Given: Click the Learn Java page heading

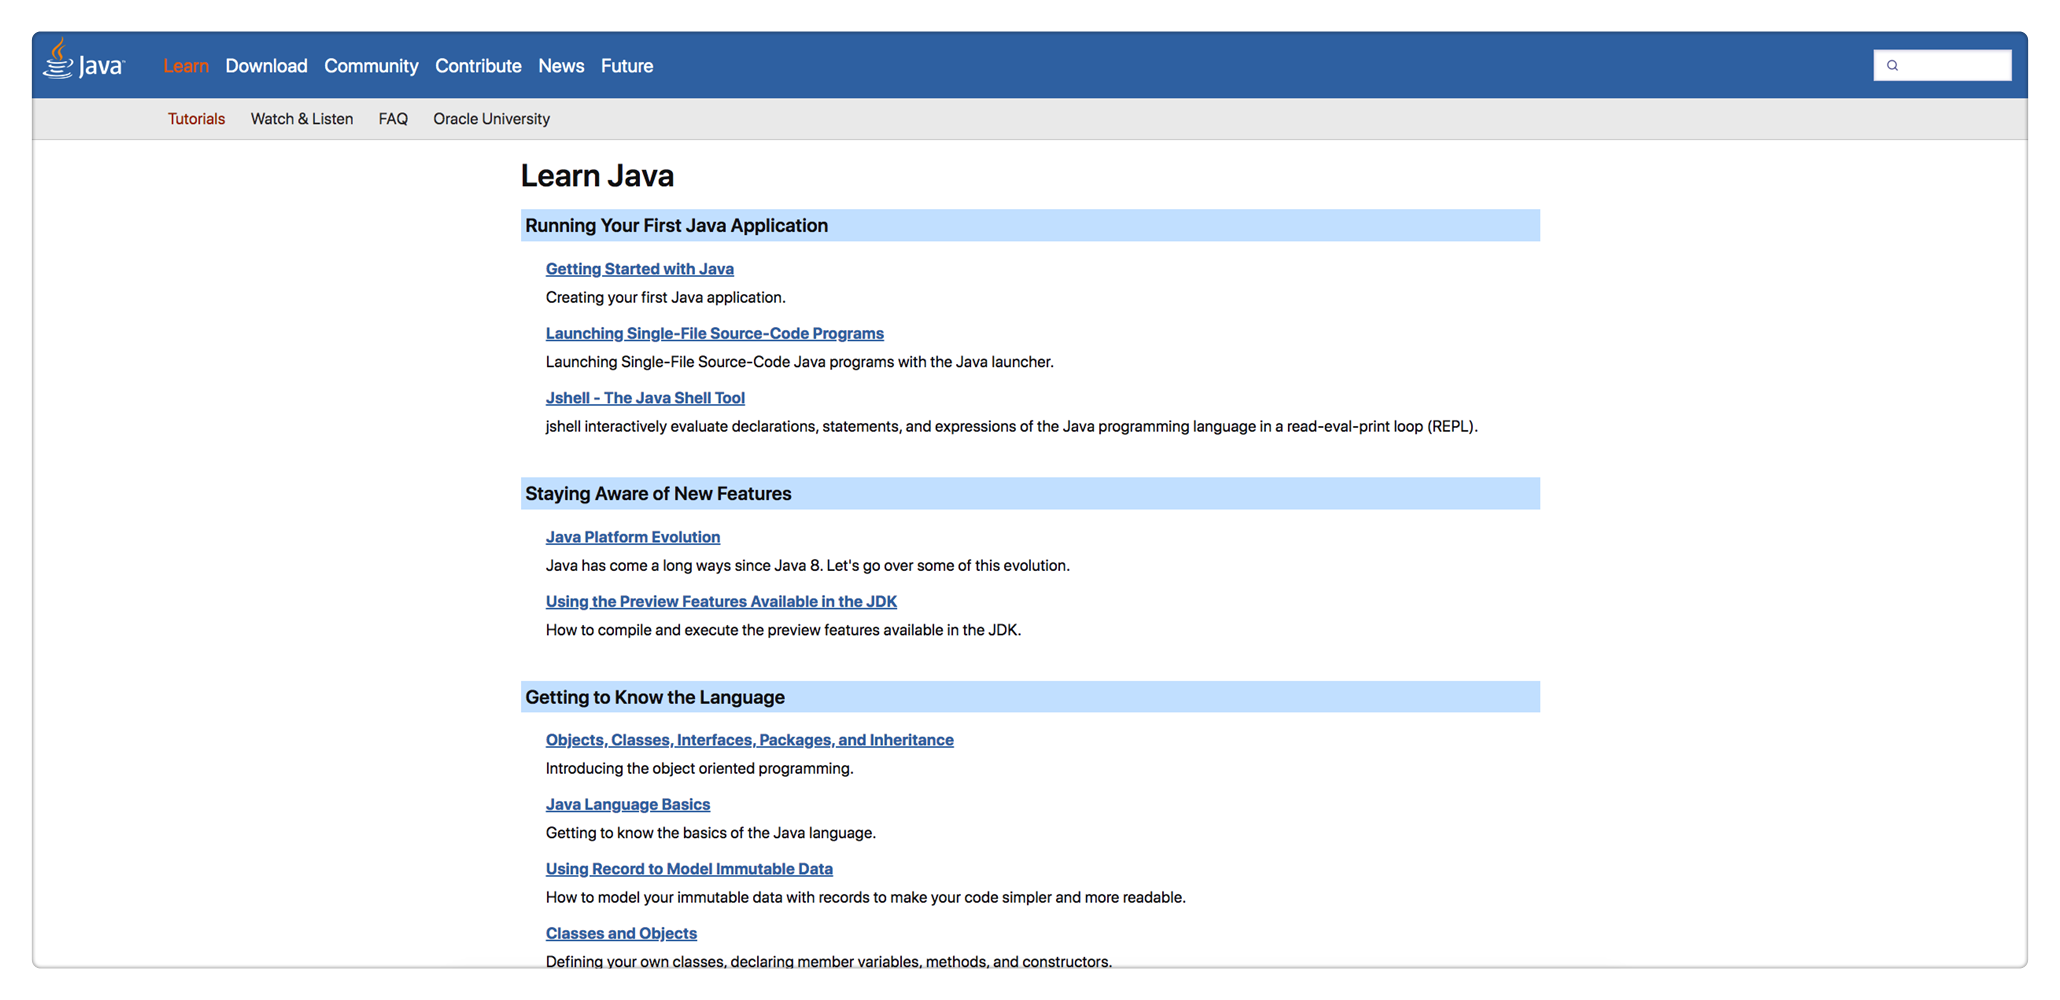Looking at the screenshot, I should (597, 176).
